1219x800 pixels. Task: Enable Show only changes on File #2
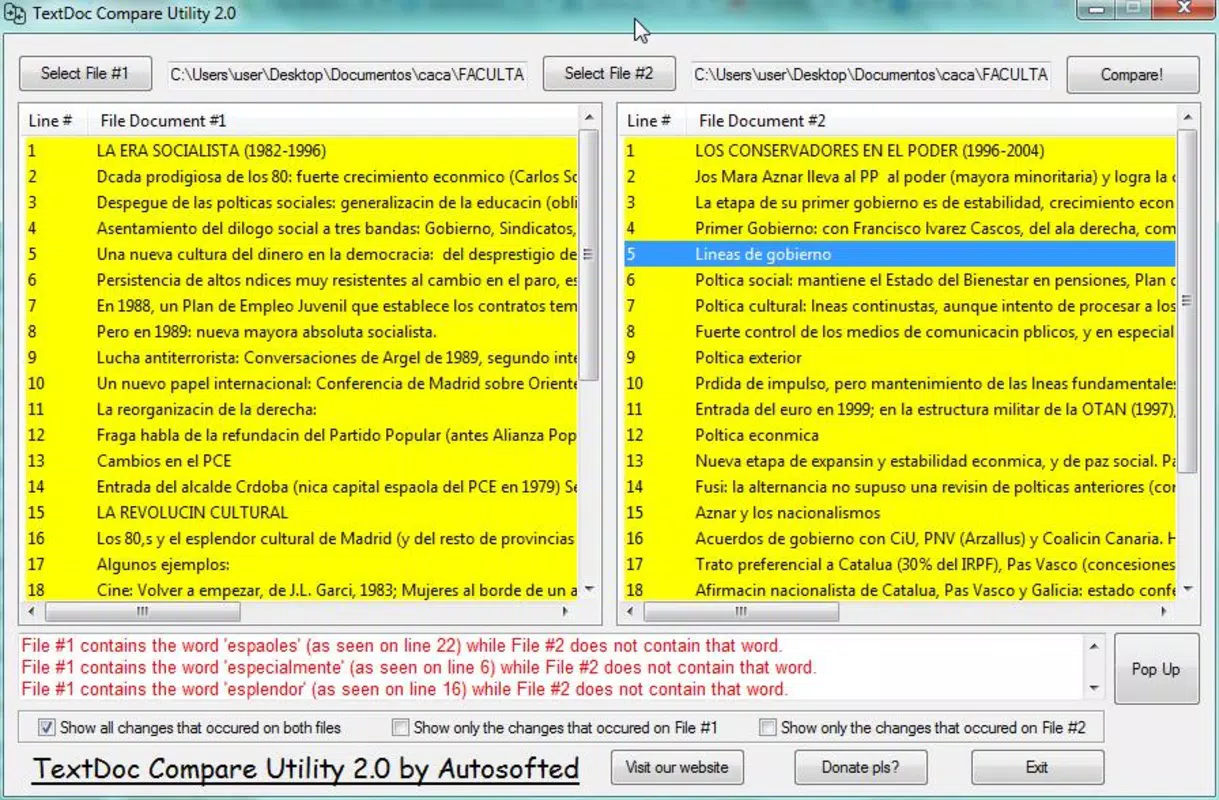click(x=767, y=727)
